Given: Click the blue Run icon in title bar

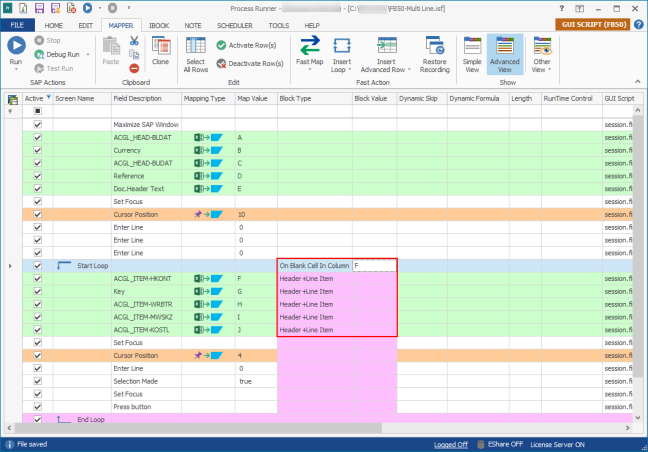Looking at the screenshot, I should pos(87,8).
